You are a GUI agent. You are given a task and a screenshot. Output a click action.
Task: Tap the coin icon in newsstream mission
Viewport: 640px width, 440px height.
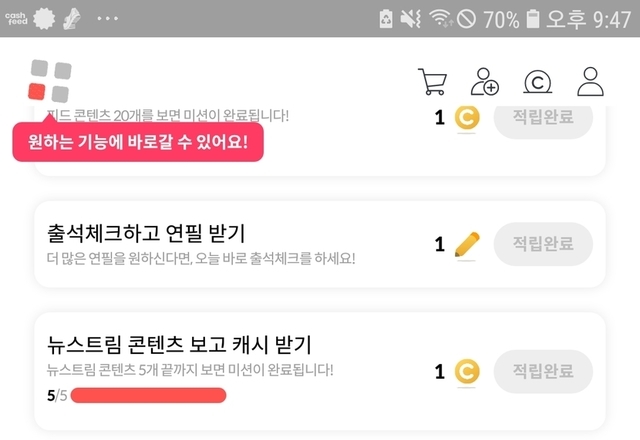tap(466, 372)
